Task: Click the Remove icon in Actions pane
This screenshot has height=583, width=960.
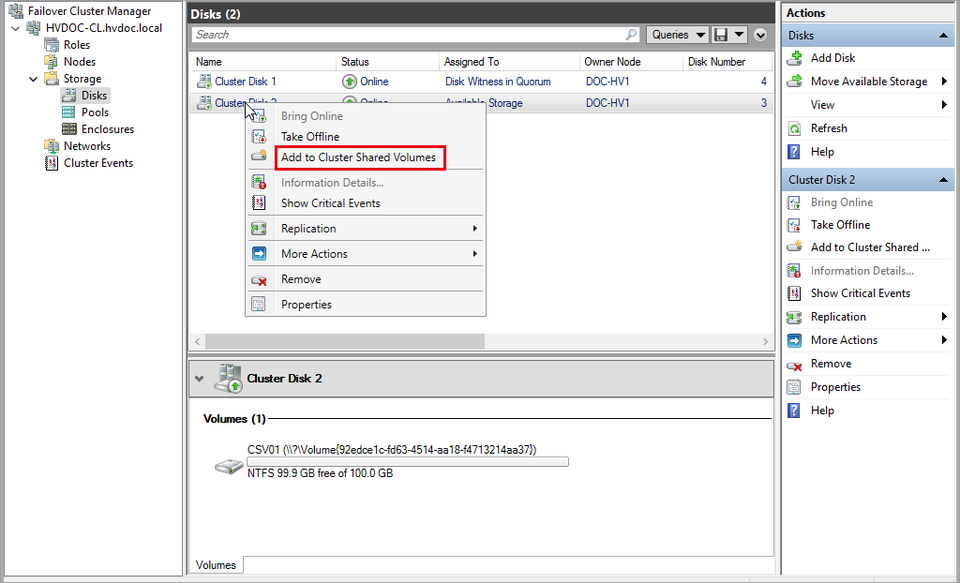Action: (x=794, y=366)
